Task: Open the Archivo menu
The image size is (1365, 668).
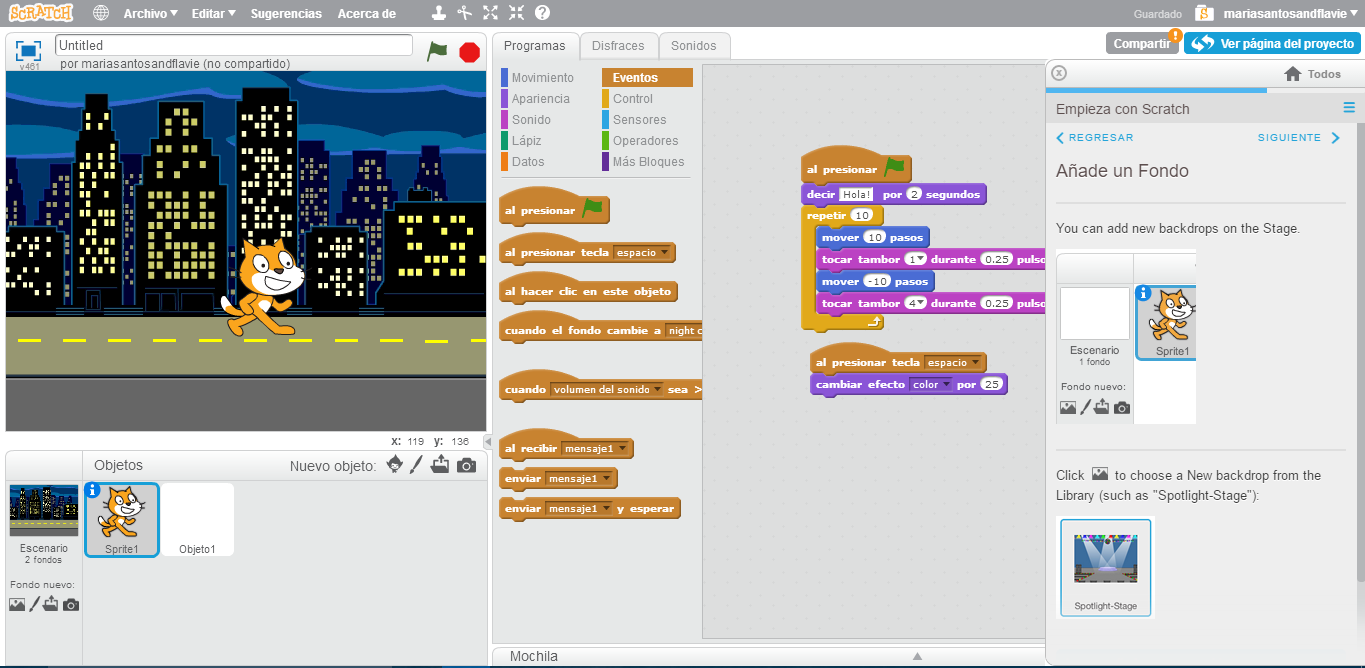Action: (150, 14)
